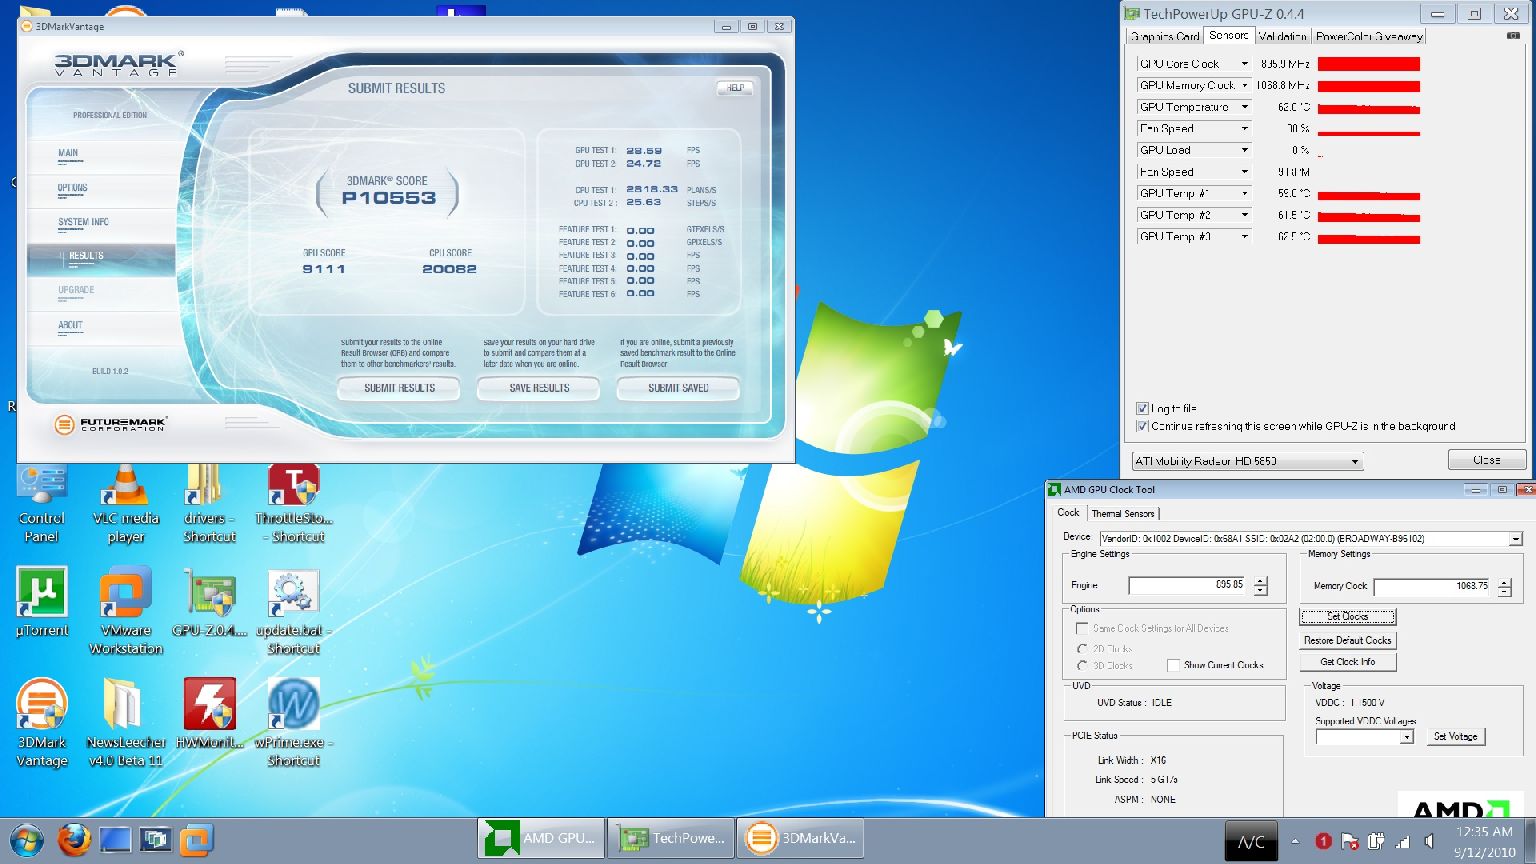Switch to AMD GPU Clock Tool taskbar button
The height and width of the screenshot is (864, 1536).
(541, 838)
